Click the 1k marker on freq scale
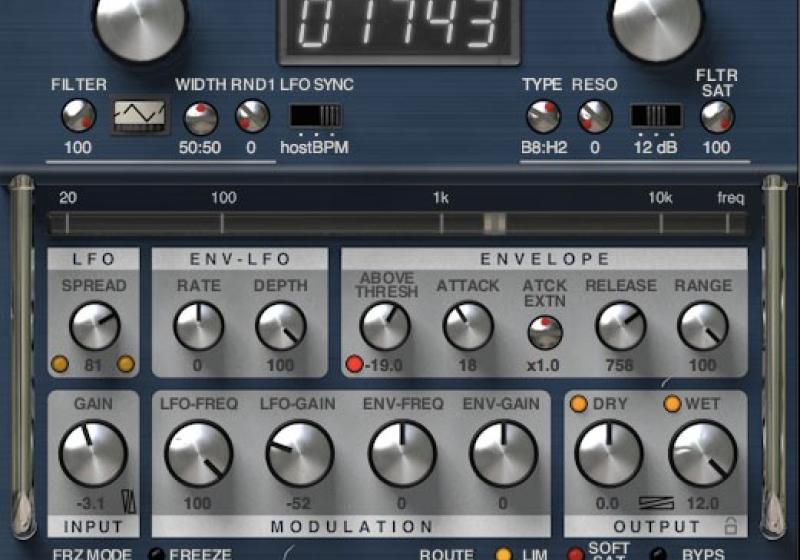The image size is (800, 560). [x=441, y=198]
